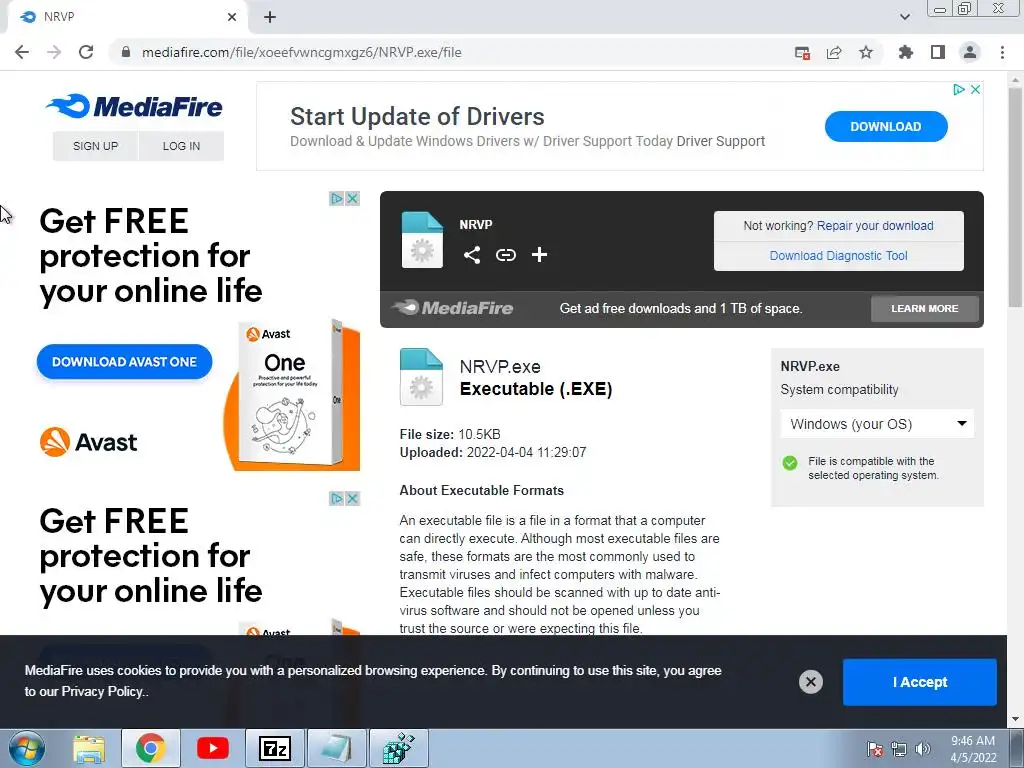View site info via padlock icon
The height and width of the screenshot is (768, 1024).
pyautogui.click(x=126, y=52)
